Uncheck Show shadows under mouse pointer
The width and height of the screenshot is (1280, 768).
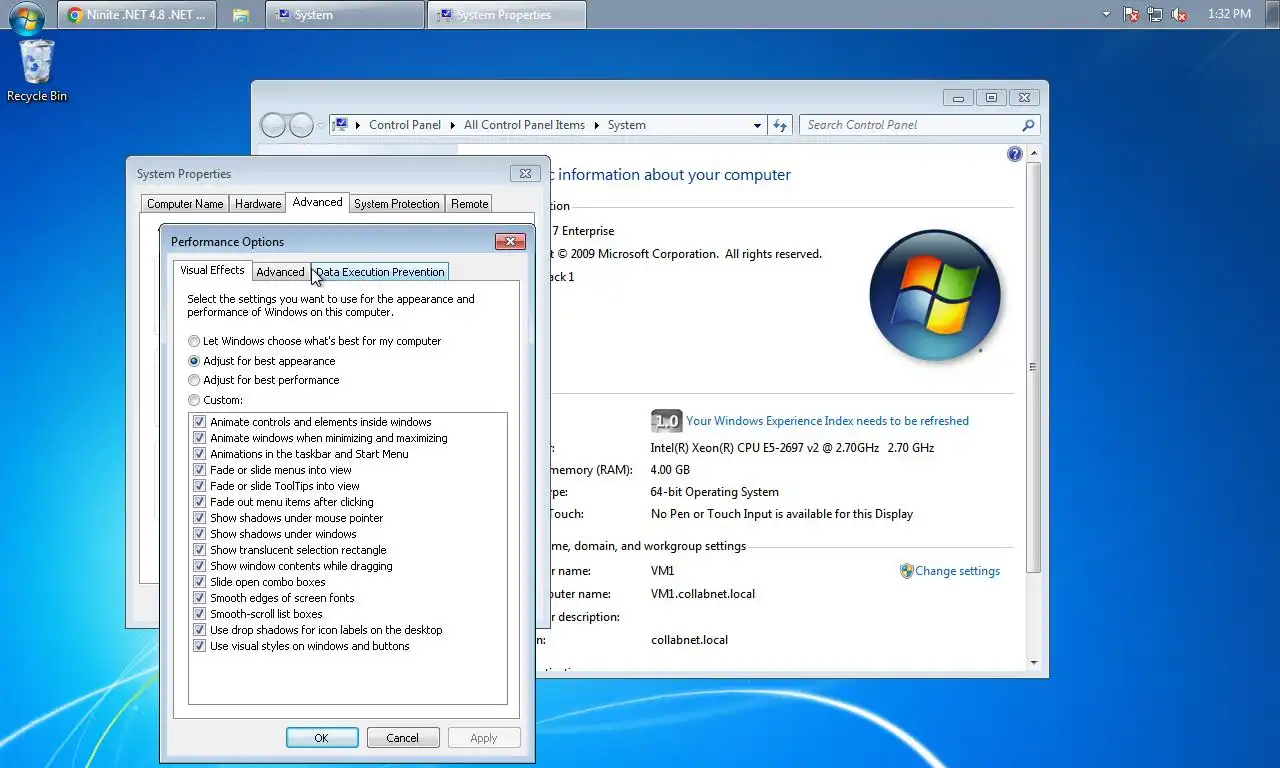(x=200, y=518)
